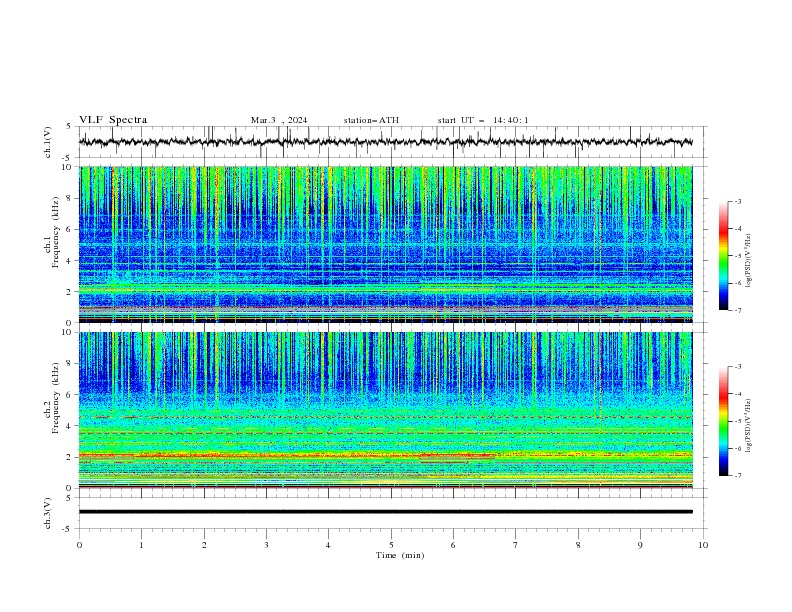Click the log(PSD) label beside ch.2 colorbar

(x=749, y=425)
